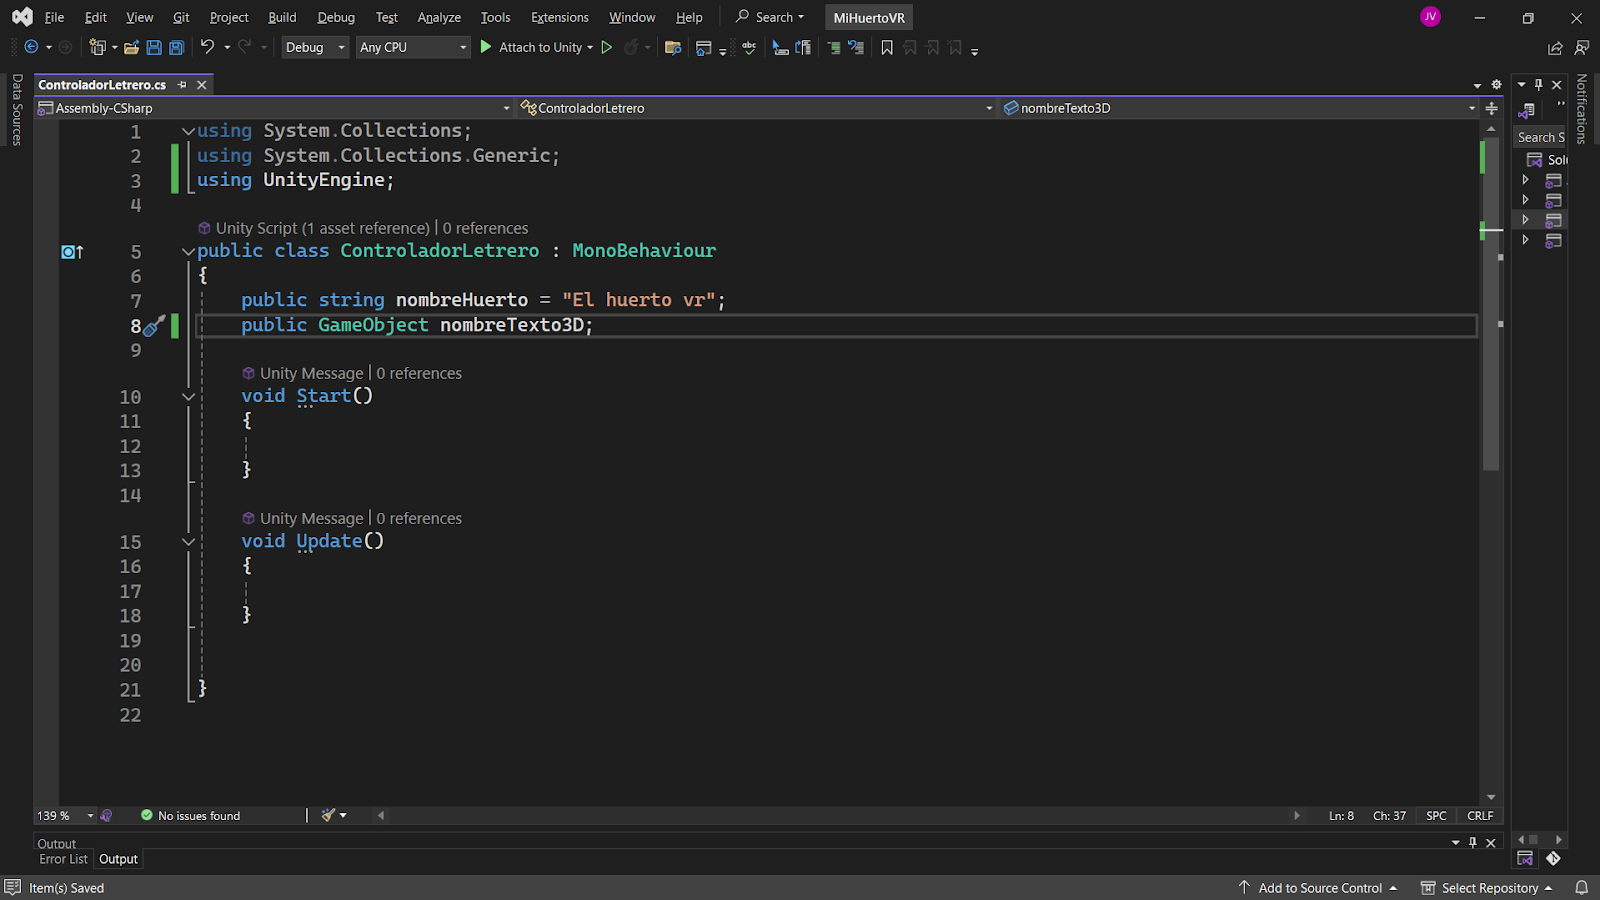This screenshot has height=900, width=1600.
Task: Toggle pin on ControladorLetrero.cs tab
Action: point(182,85)
